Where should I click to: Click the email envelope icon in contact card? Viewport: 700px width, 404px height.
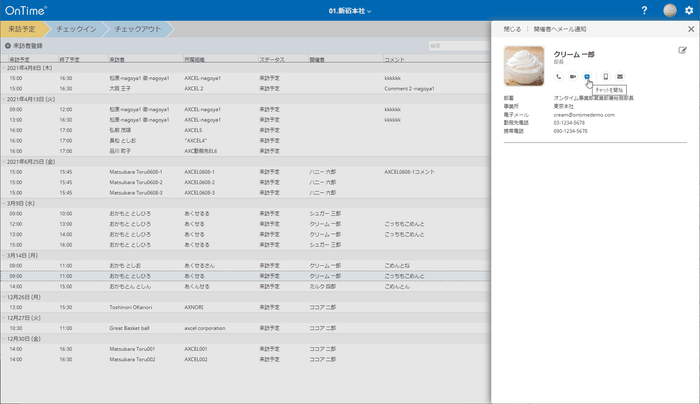click(620, 77)
